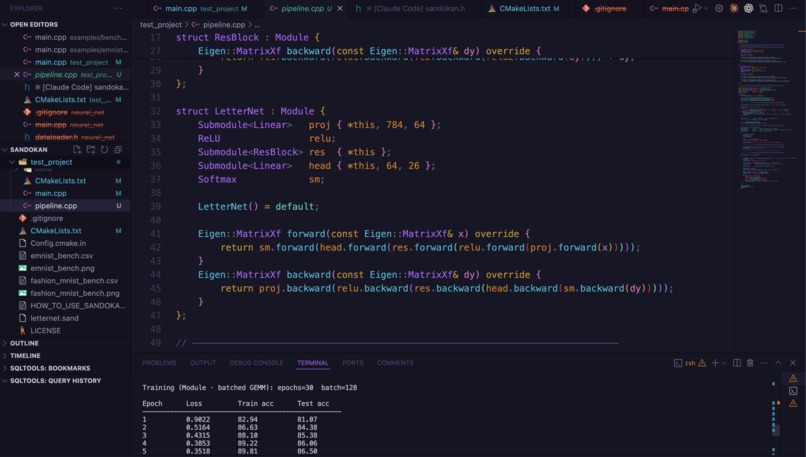Open terminal panel more actions menu
Image resolution: width=806 pixels, height=457 pixels.
pos(764,363)
